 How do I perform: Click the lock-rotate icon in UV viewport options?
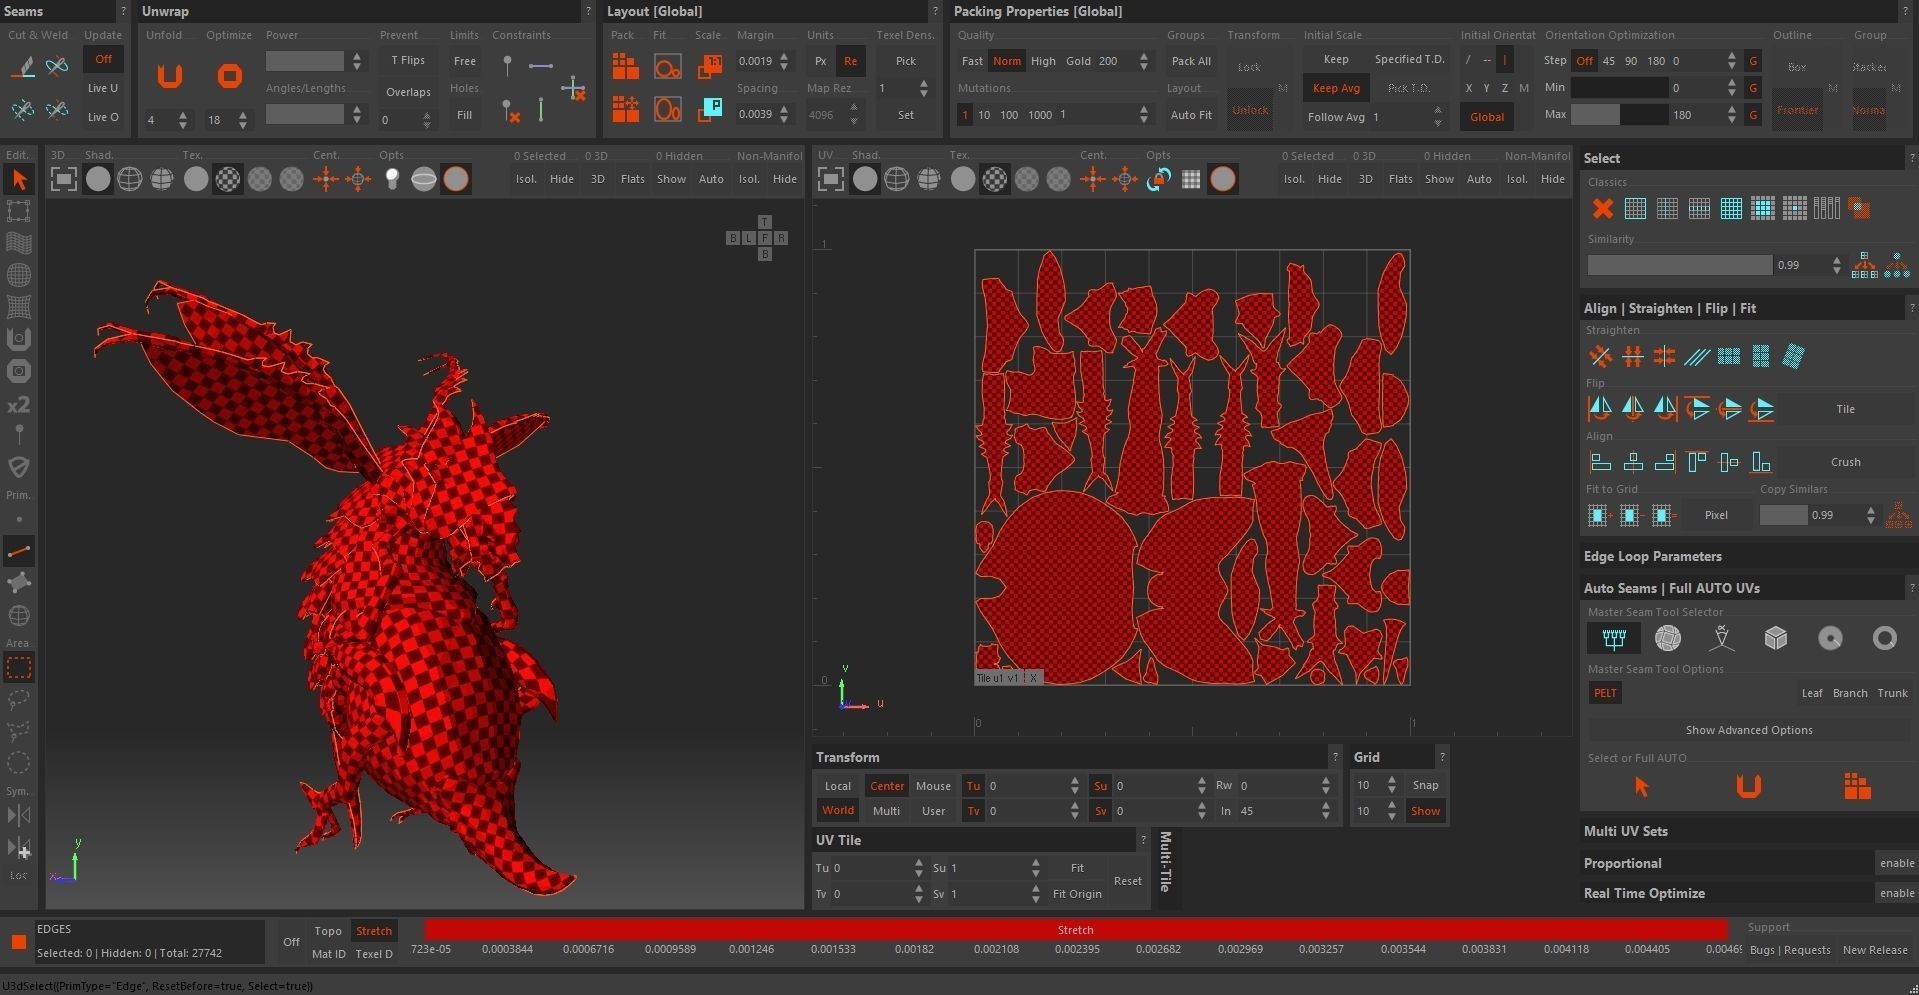1159,179
